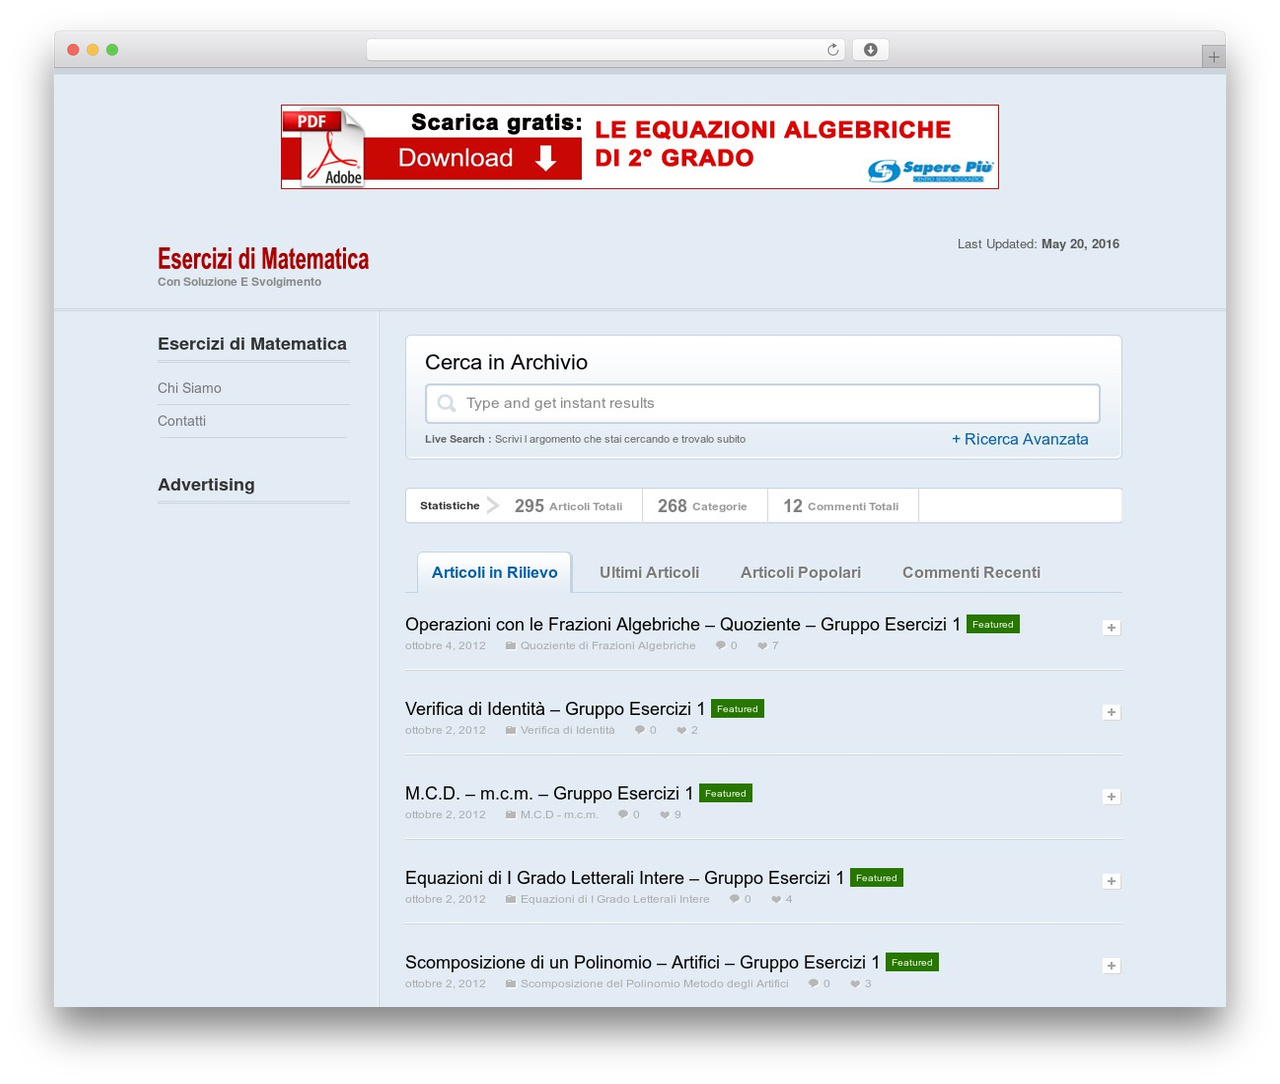Switch to the Ultimi Articoli tab
The width and height of the screenshot is (1280, 1084).
pyautogui.click(x=649, y=572)
